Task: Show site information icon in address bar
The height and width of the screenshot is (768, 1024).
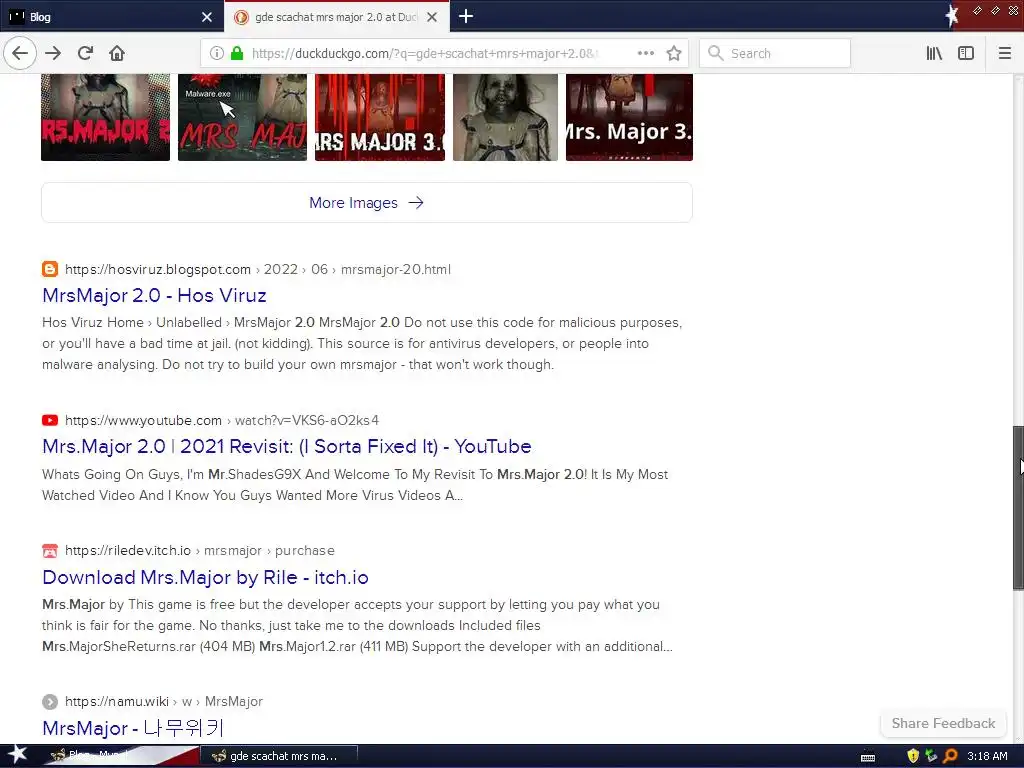Action: [x=217, y=53]
